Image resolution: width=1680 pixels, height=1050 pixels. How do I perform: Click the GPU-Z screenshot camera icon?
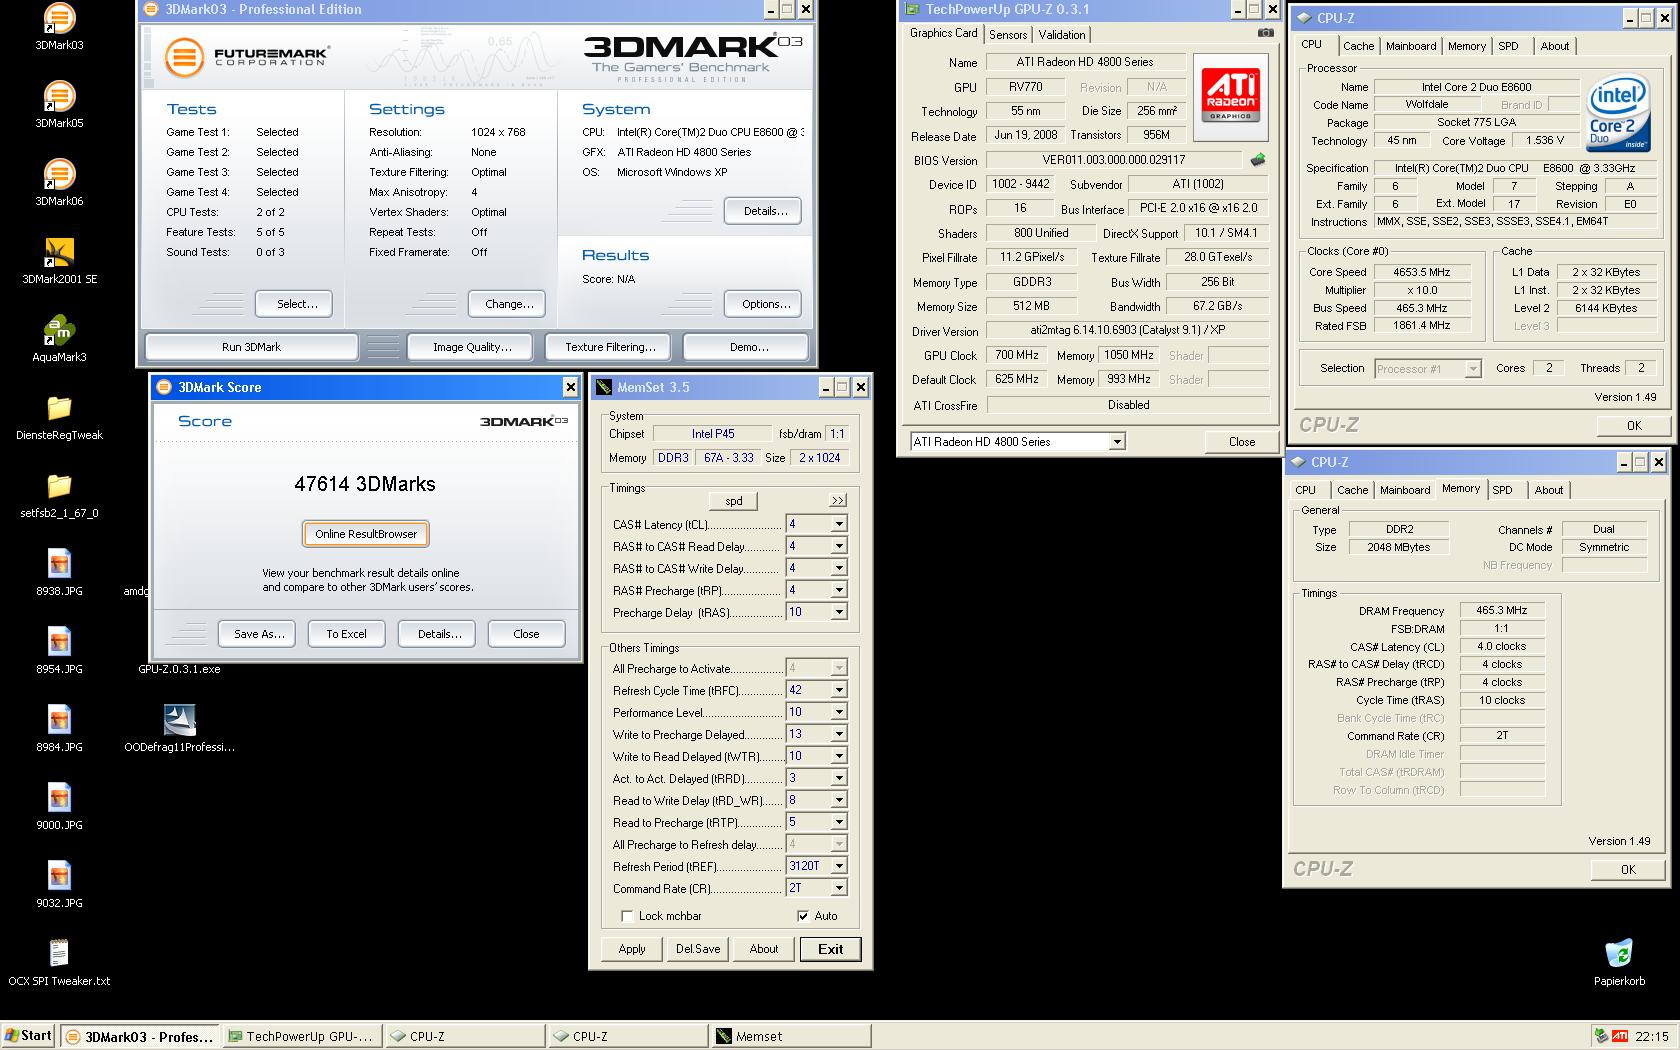point(1265,33)
